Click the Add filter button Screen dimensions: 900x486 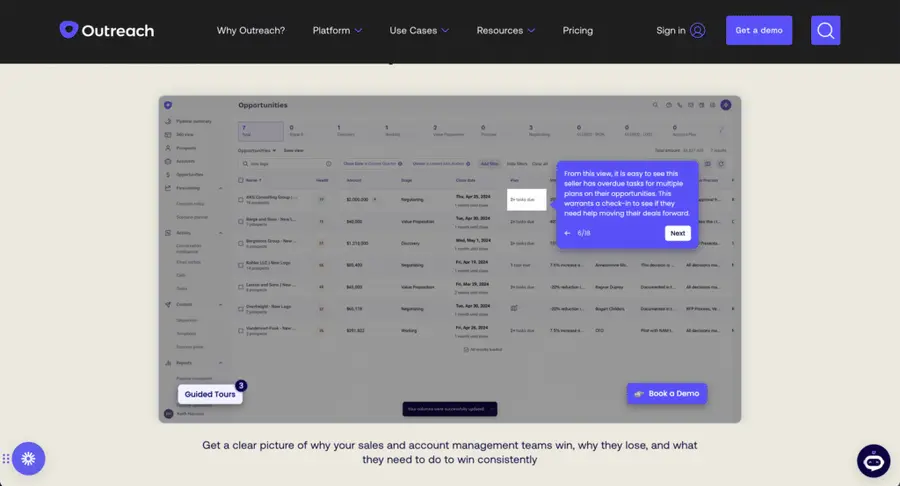point(489,164)
